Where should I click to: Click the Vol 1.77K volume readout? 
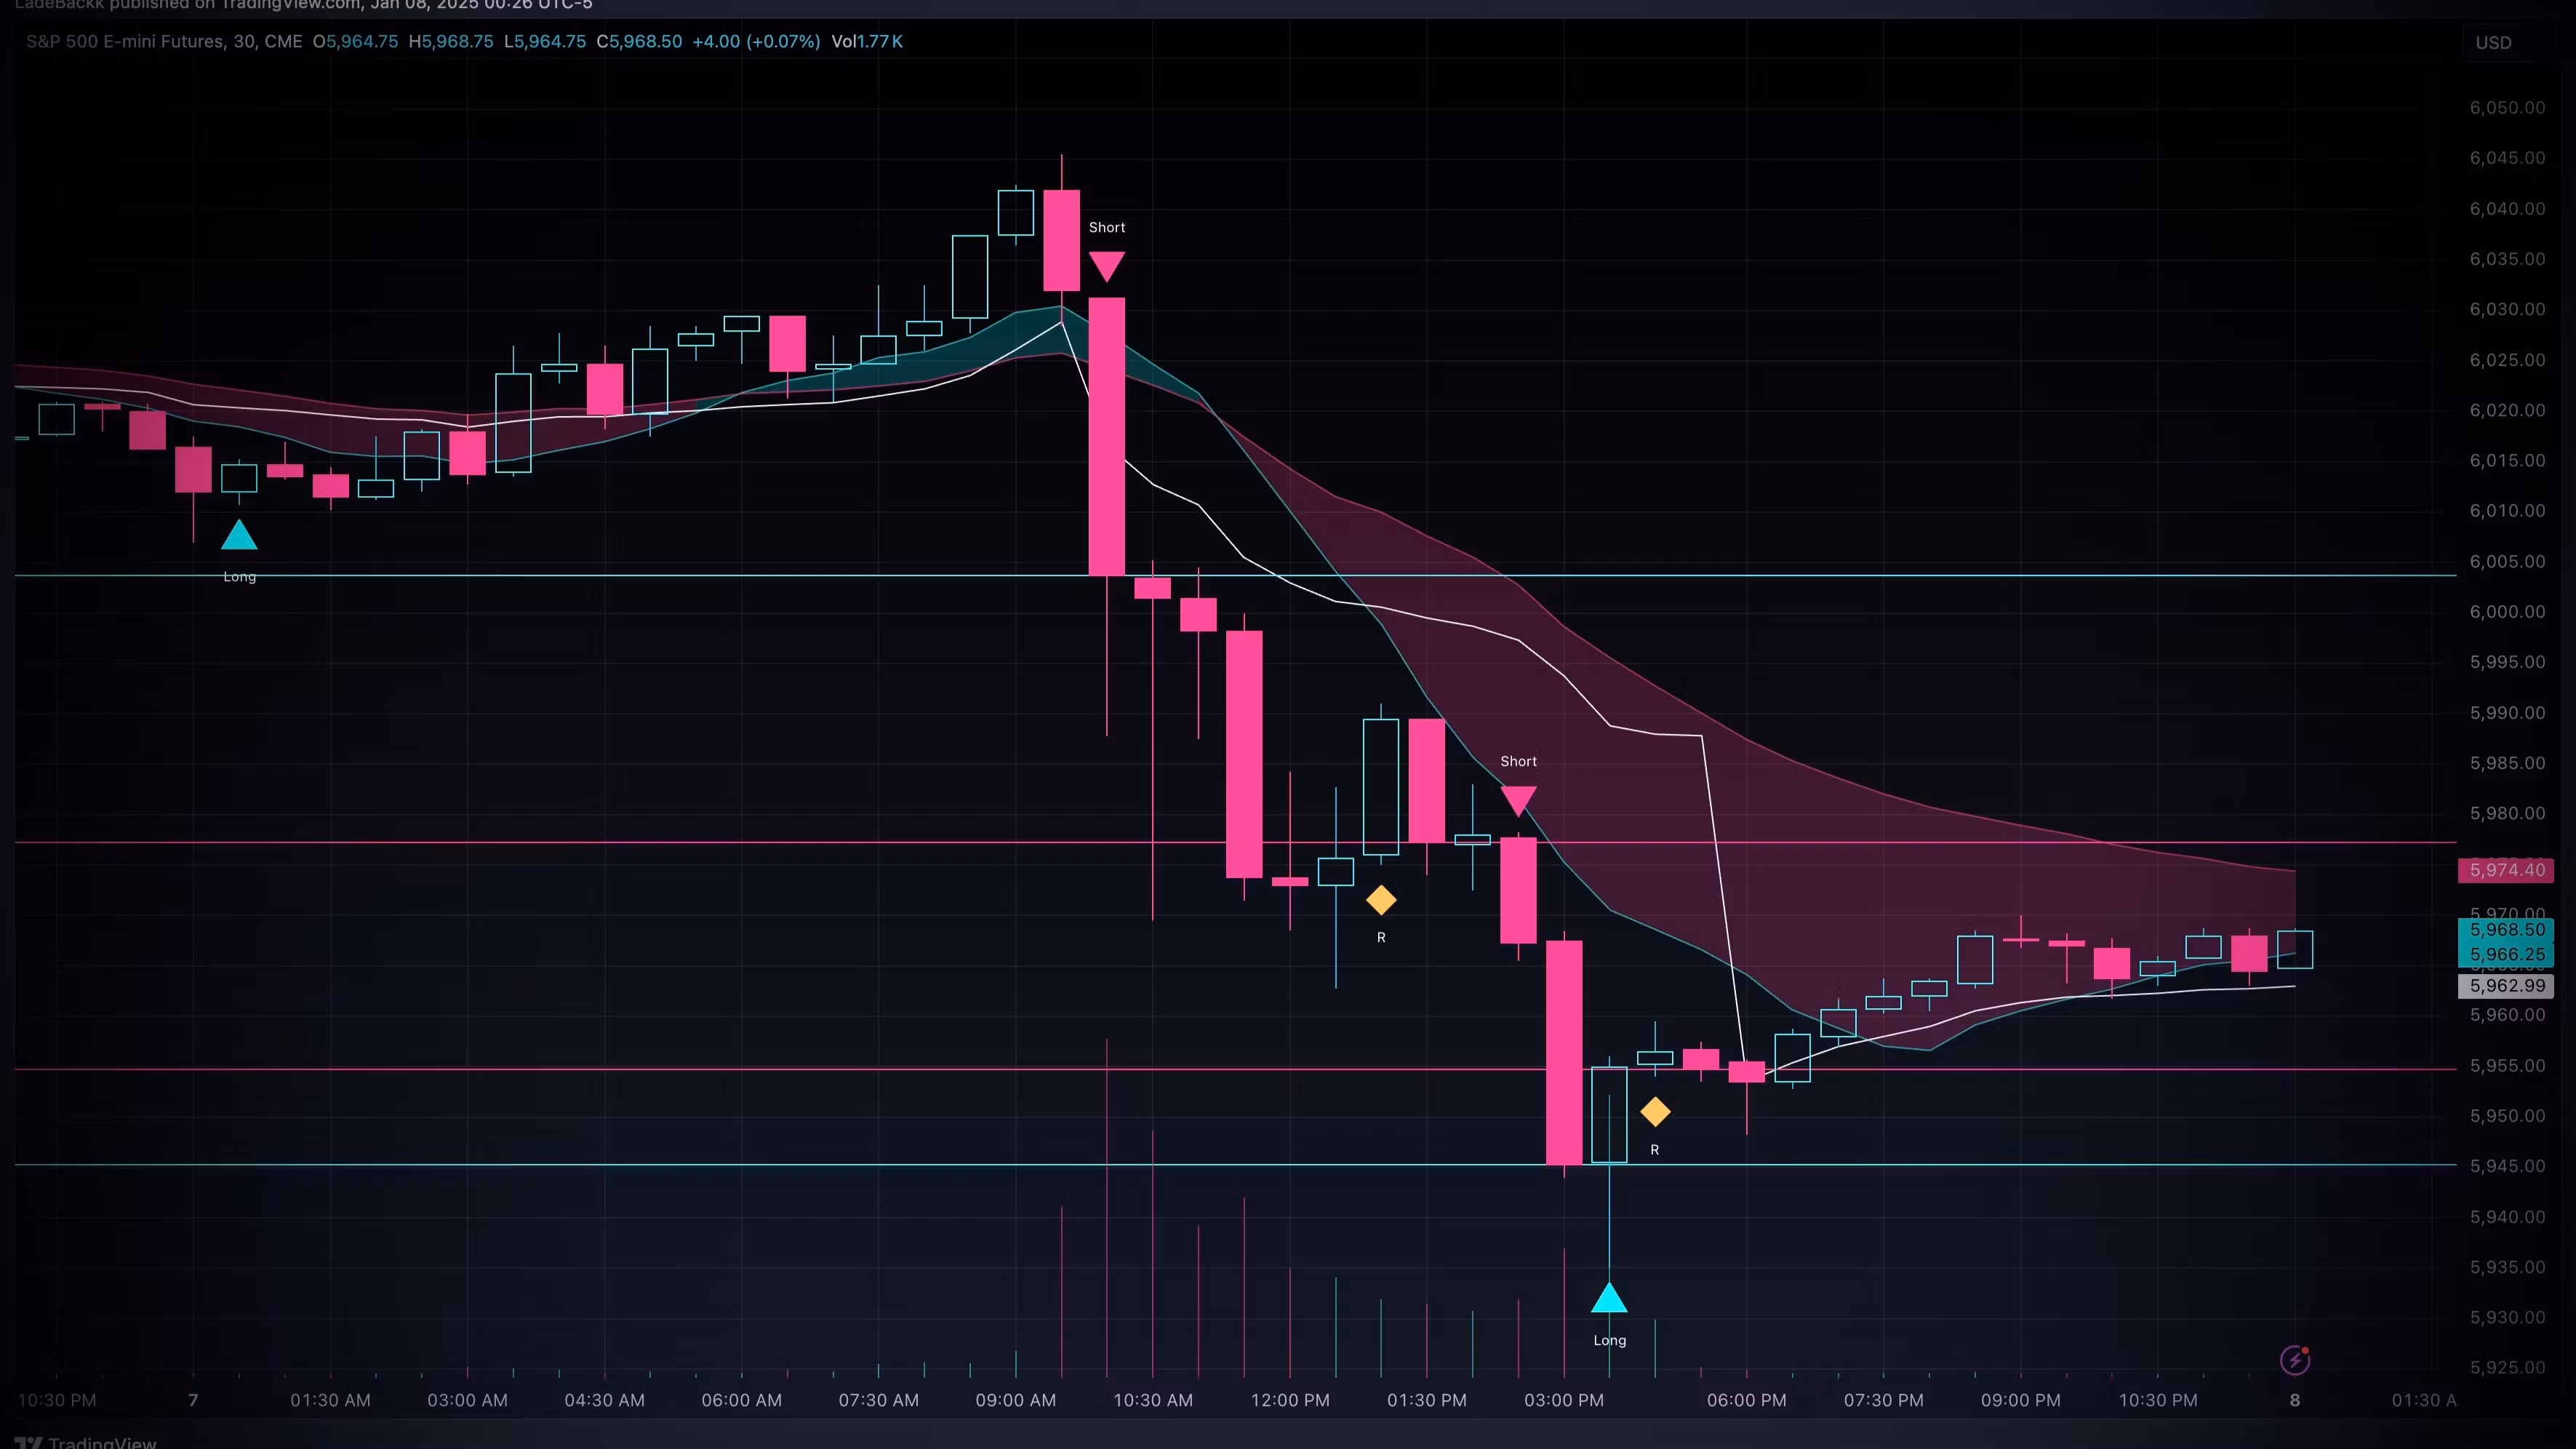point(866,41)
